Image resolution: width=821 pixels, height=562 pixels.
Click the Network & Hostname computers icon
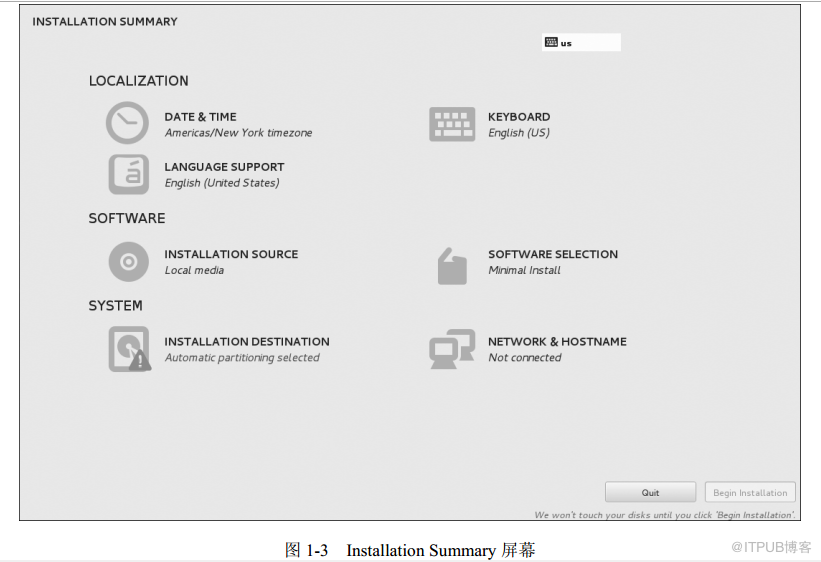click(x=452, y=349)
